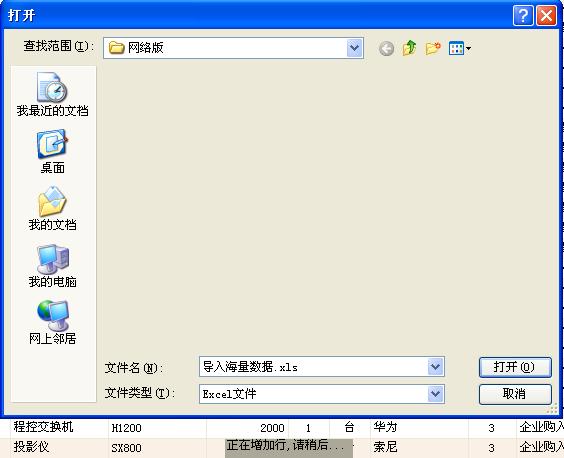Expand the 文件类型 dropdown arrow
Image resolution: width=564 pixels, height=458 pixels.
[435, 394]
